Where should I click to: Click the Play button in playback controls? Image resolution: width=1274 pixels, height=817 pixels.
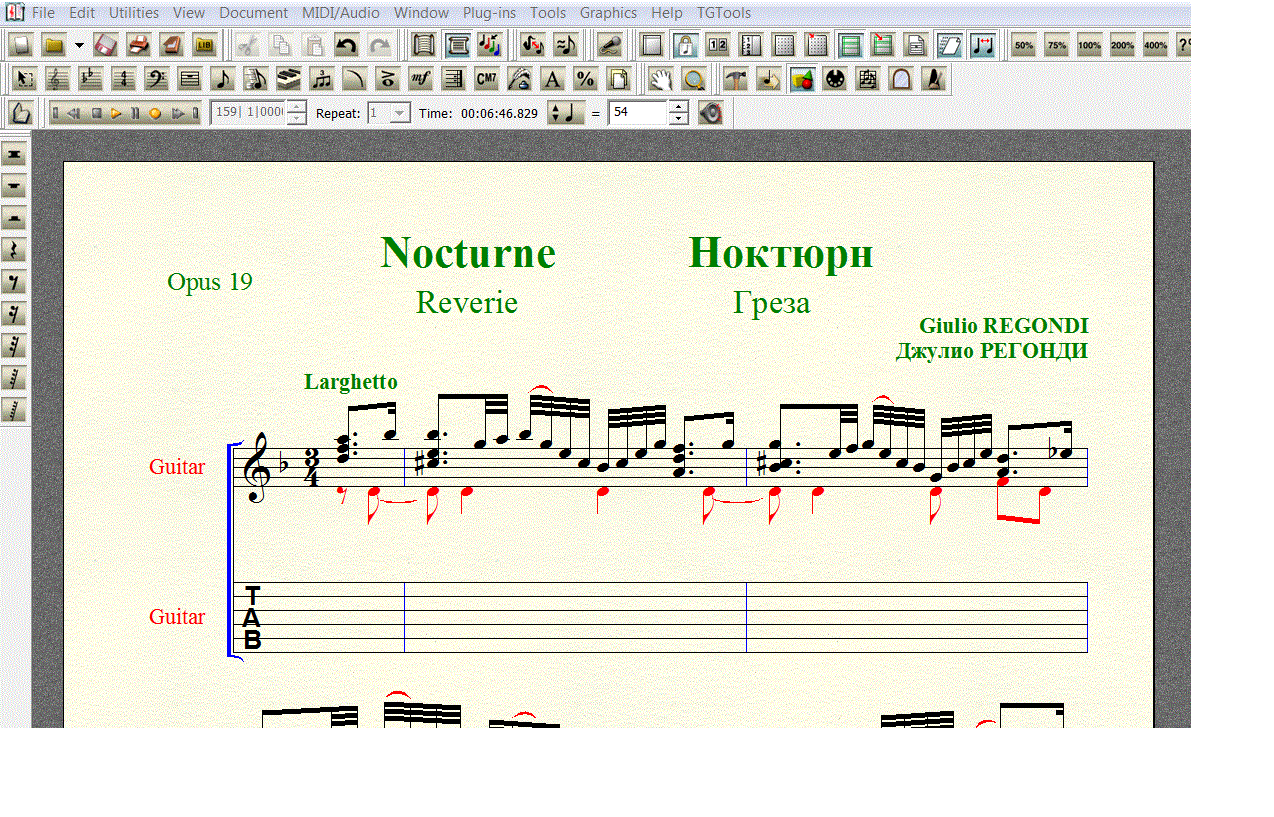(x=116, y=113)
